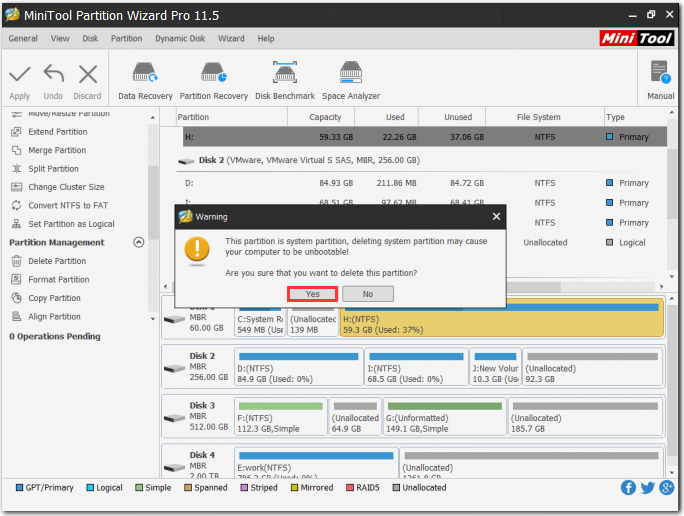Select J:New Volume block on Disk 2
Image resolution: width=684 pixels, height=516 pixels.
point(495,367)
